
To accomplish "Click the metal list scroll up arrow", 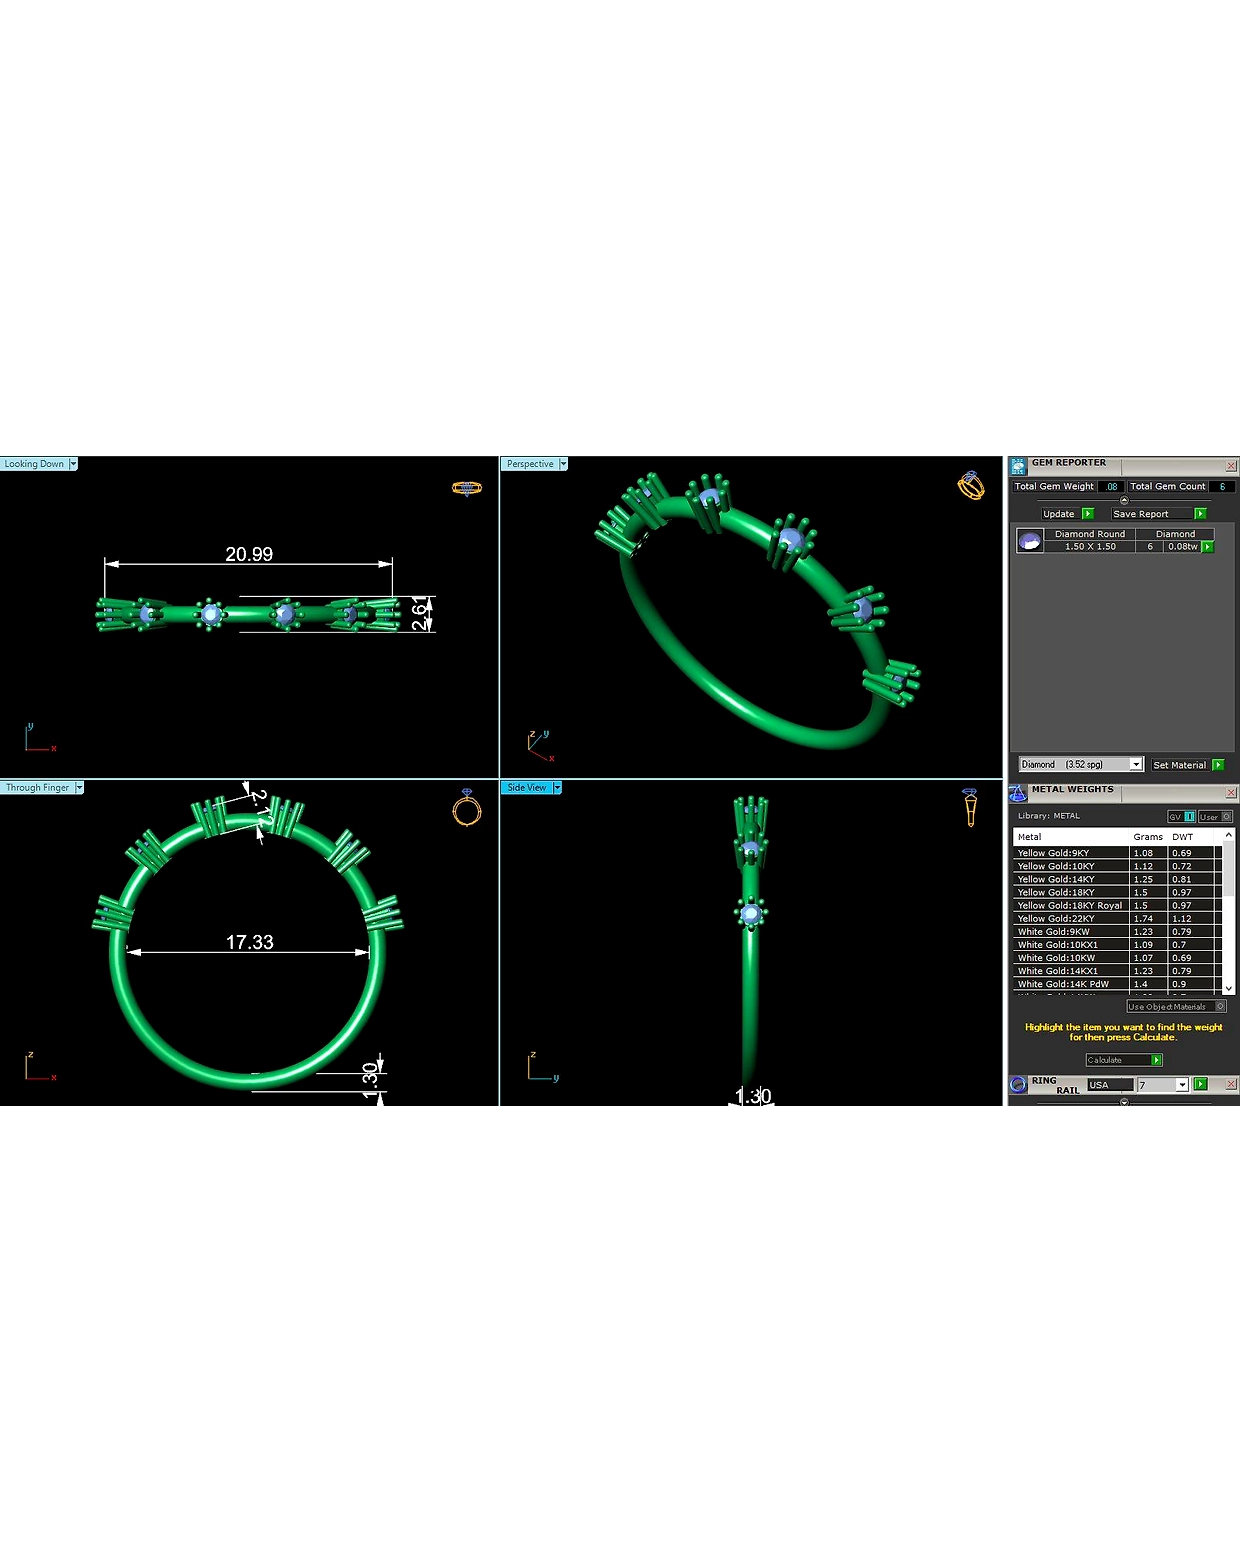I will 1229,835.
